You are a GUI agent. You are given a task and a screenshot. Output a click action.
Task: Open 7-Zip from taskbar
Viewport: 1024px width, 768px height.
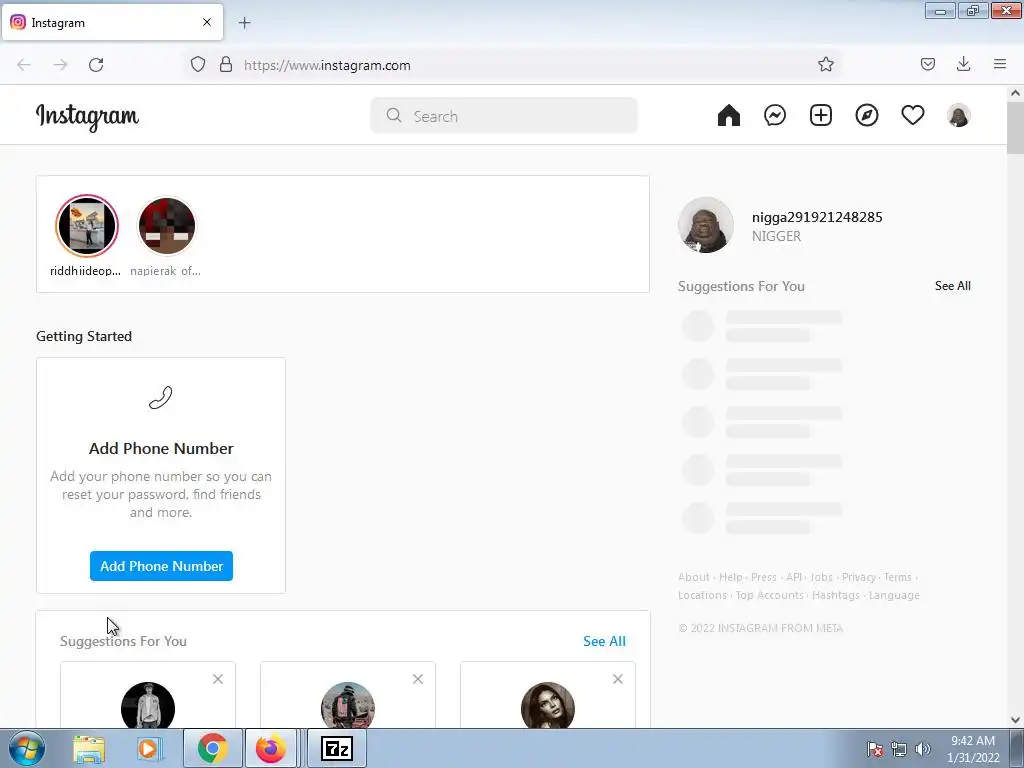point(337,748)
